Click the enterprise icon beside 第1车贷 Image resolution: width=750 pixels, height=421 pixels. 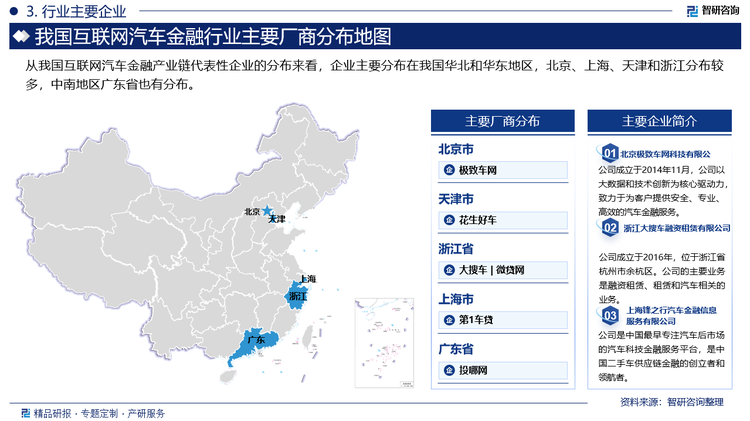point(449,320)
